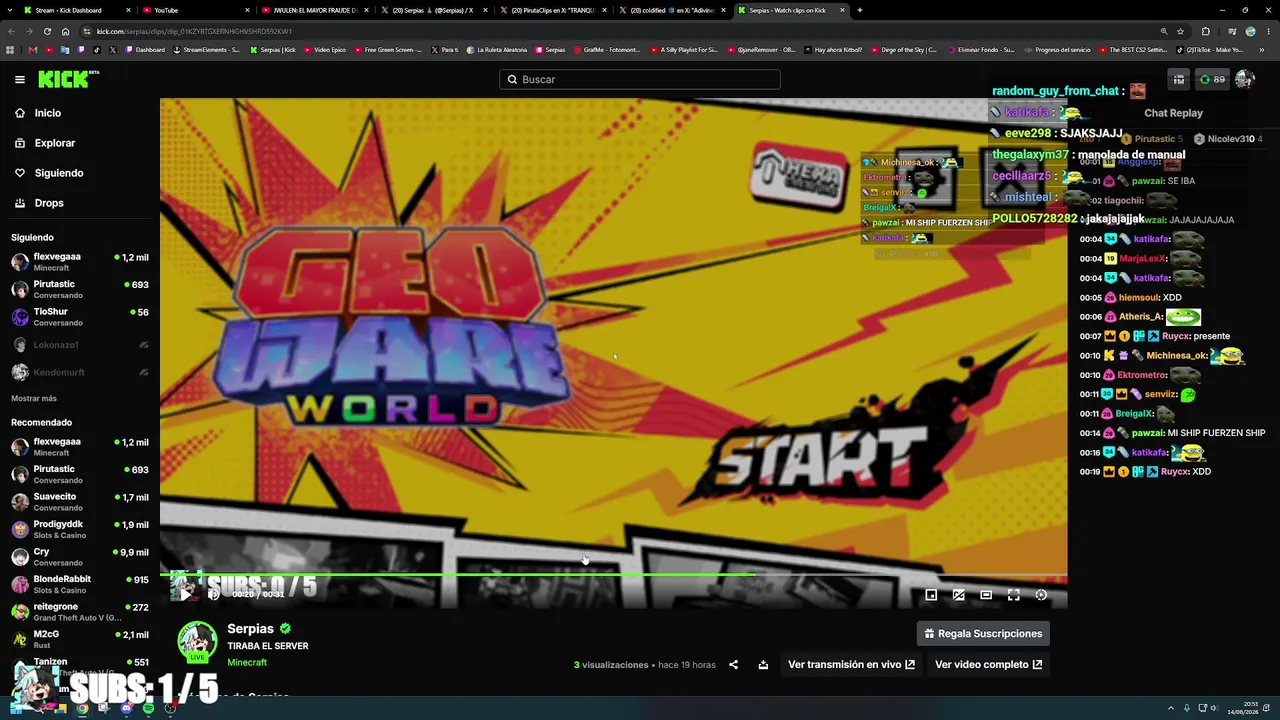Click pawzai's MI SHIP FUERZEN SHIP message

1173,433
